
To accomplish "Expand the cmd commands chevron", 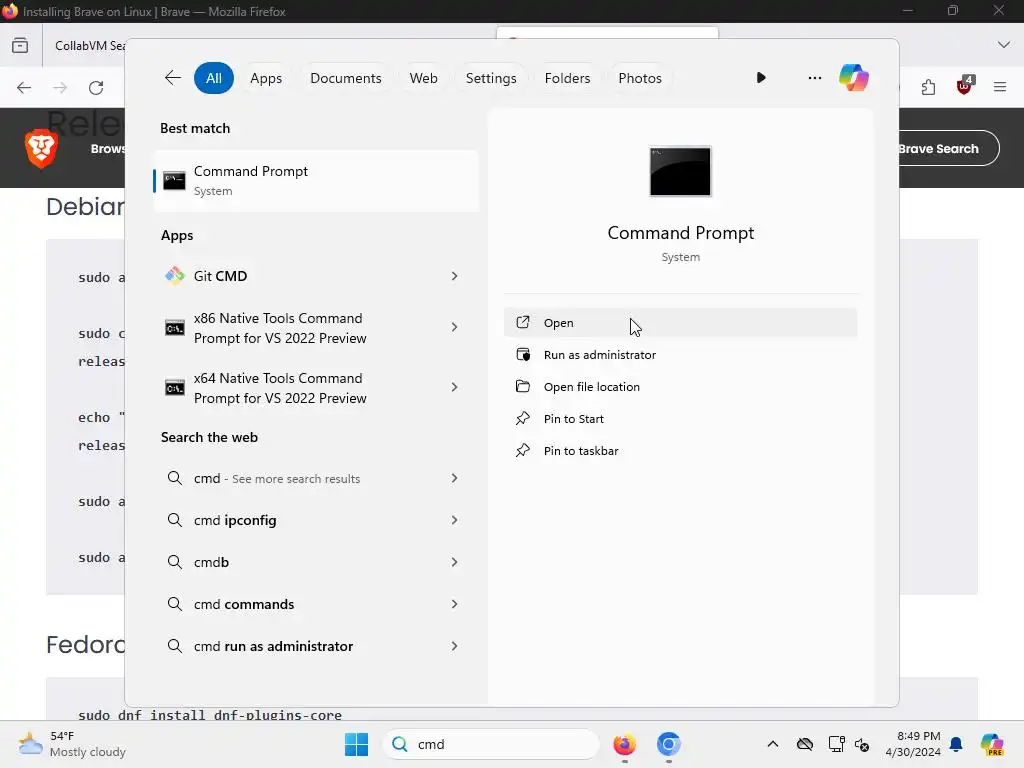I will point(455,604).
